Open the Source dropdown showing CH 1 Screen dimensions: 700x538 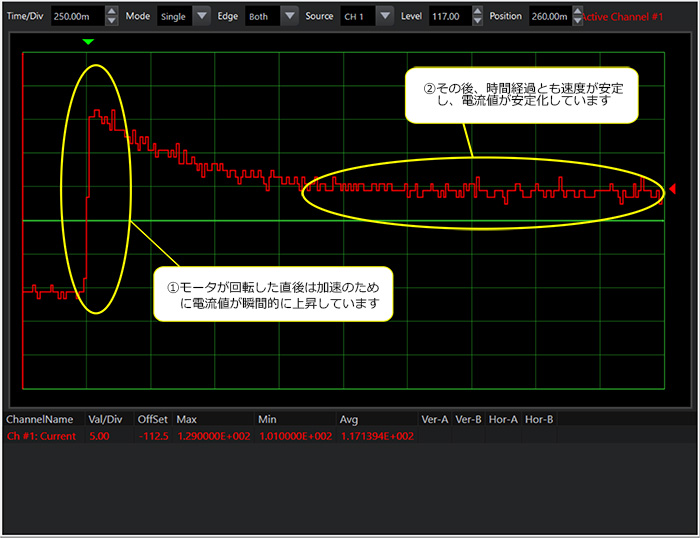tap(367, 16)
